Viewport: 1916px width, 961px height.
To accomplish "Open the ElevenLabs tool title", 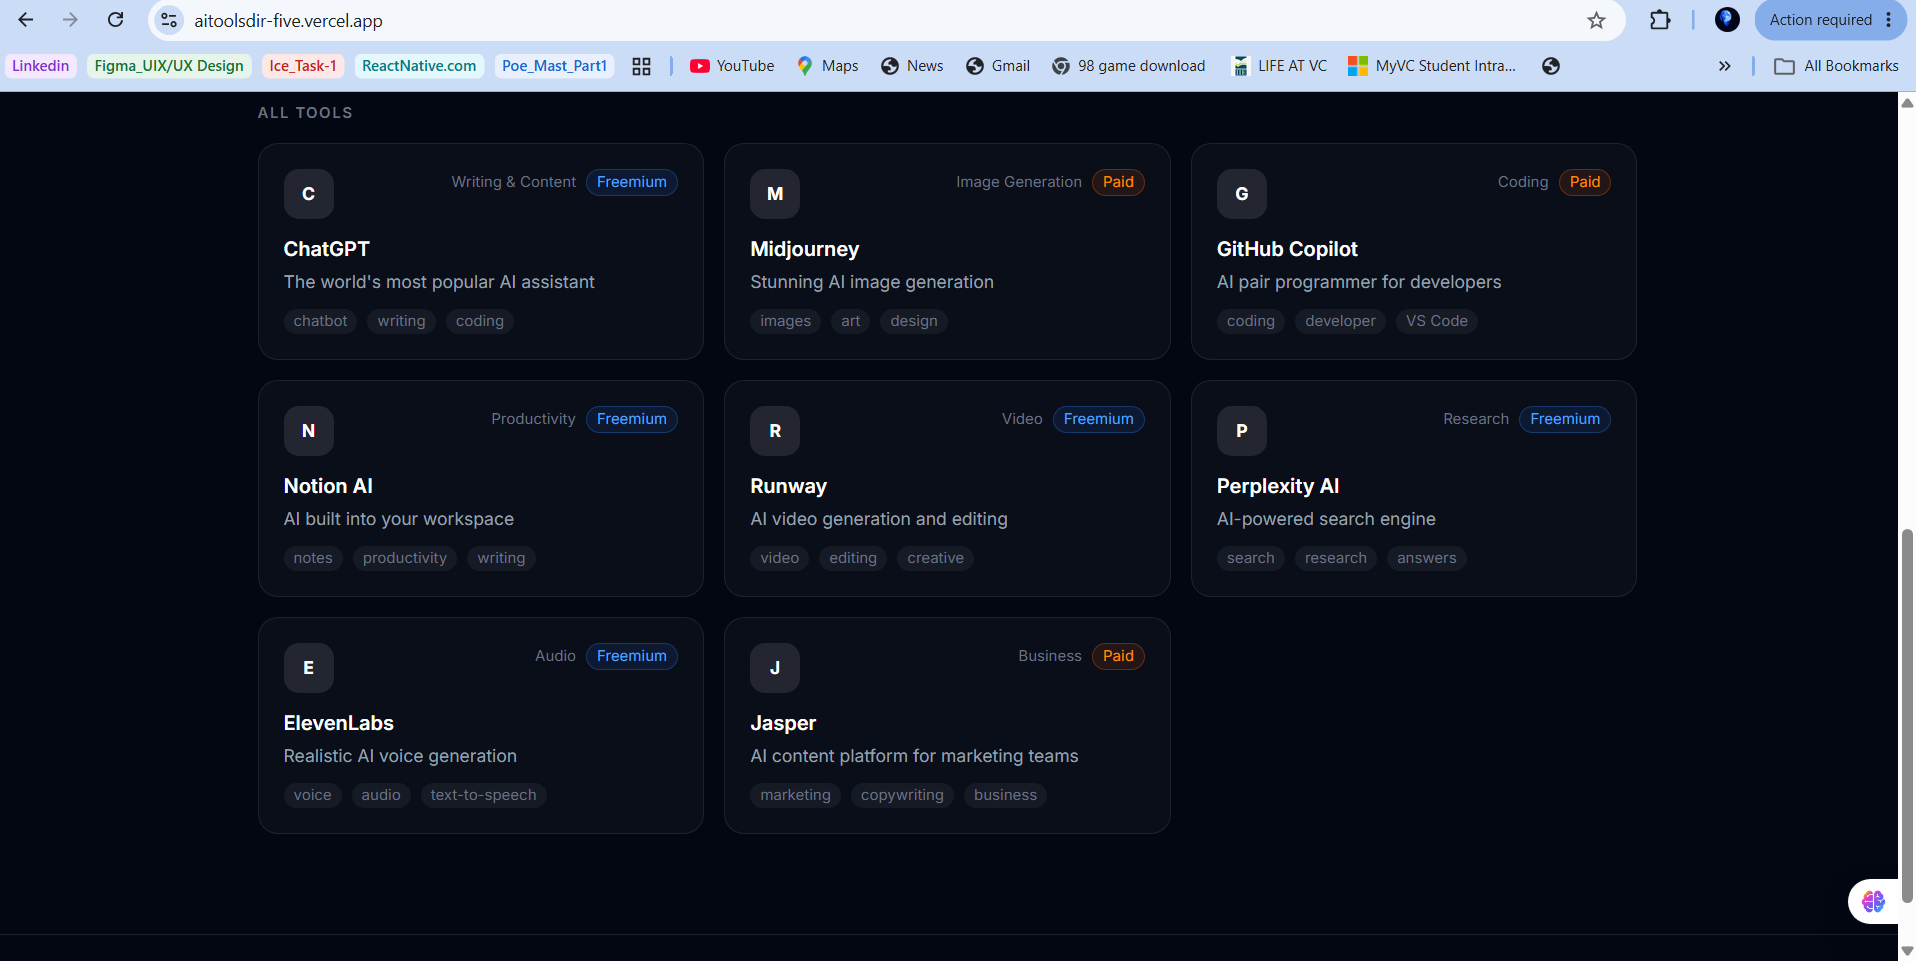I will (x=339, y=723).
